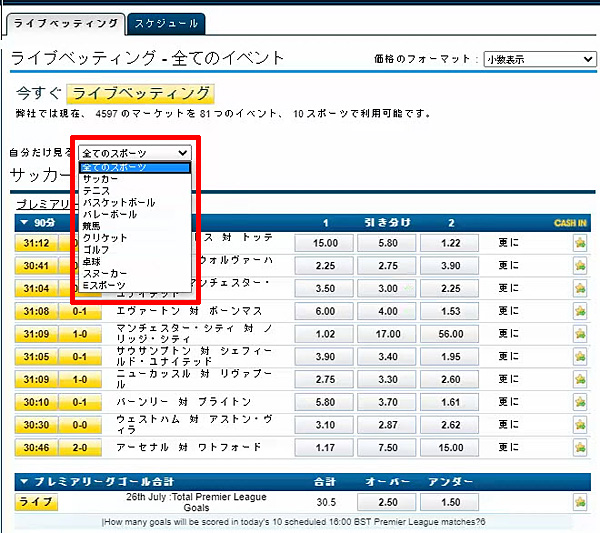Viewport: 600px width, 533px height.
Task: Open the 価格のフォーマット dropdown
Action: [x=540, y=59]
